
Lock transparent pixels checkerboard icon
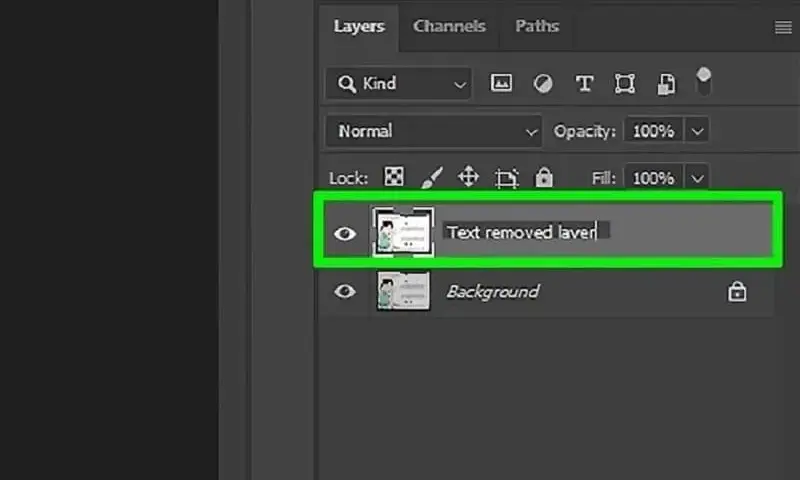(x=393, y=176)
